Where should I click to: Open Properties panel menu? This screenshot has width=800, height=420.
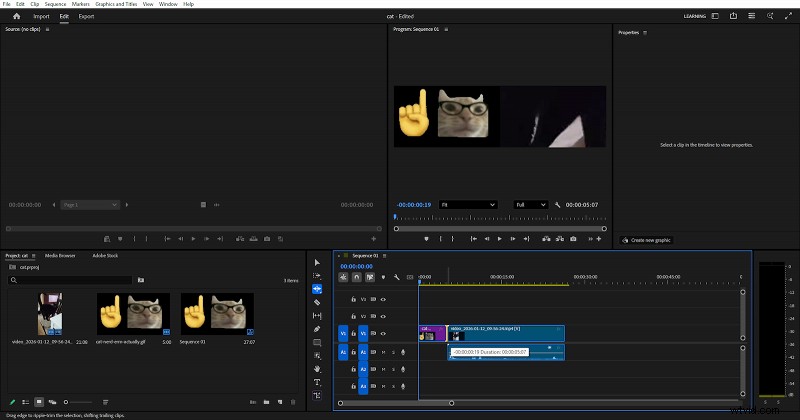click(645, 33)
